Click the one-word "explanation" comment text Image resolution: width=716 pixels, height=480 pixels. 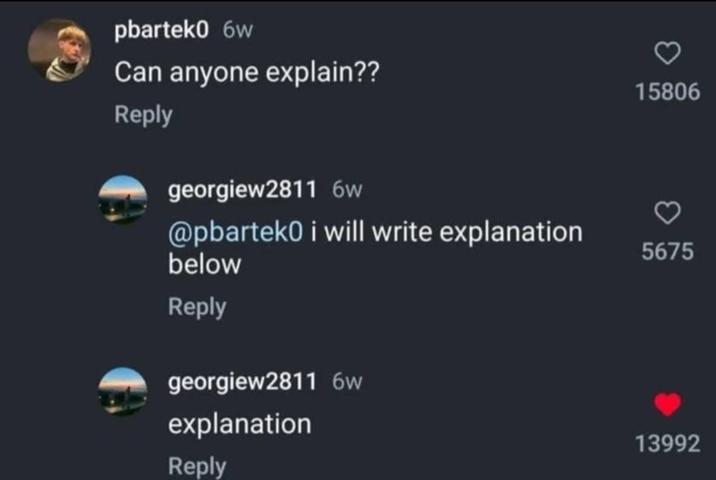point(239,424)
